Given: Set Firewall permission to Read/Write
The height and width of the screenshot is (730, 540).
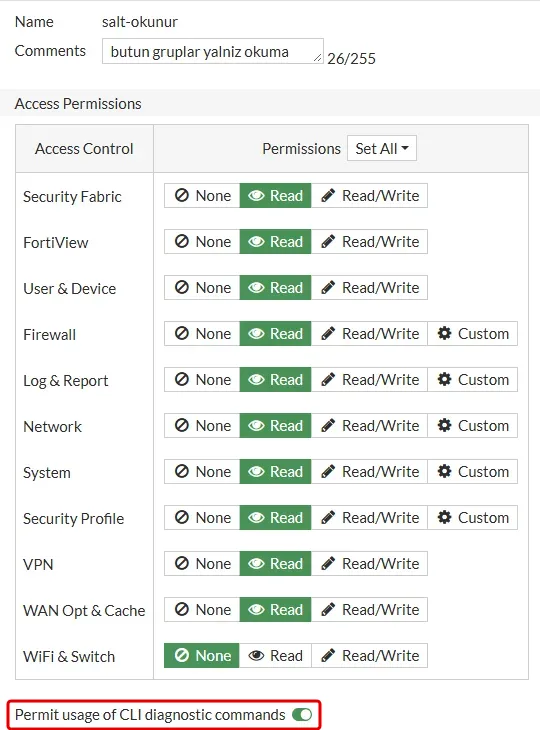Looking at the screenshot, I should (370, 333).
